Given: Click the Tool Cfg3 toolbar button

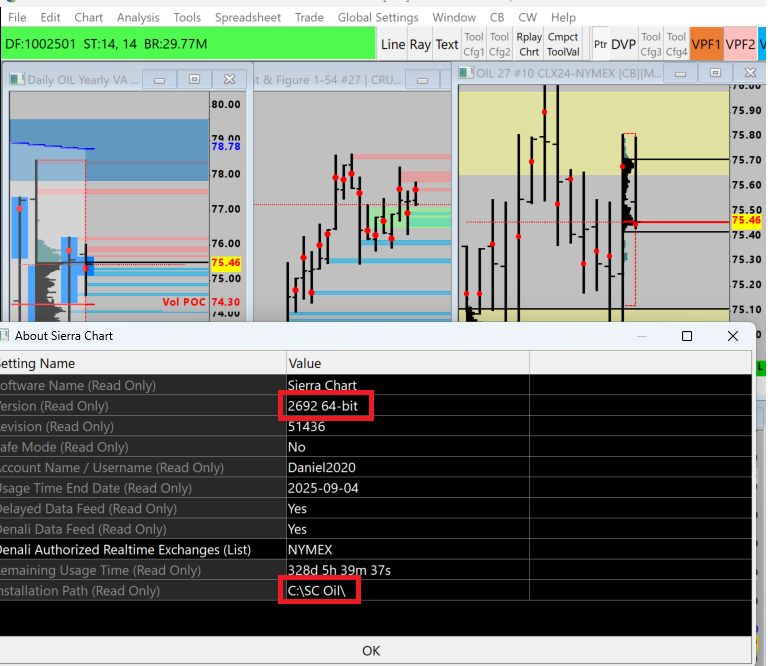Looking at the screenshot, I should coord(651,45).
